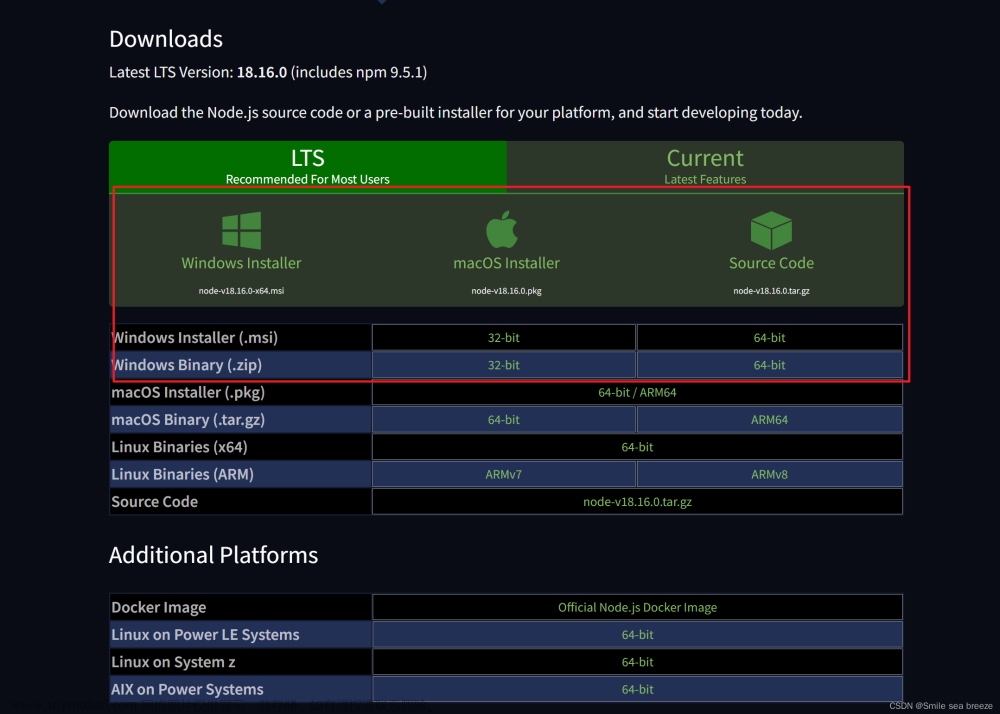This screenshot has width=1000, height=714.
Task: Download ARMv8 Linux Binaries
Action: click(770, 475)
